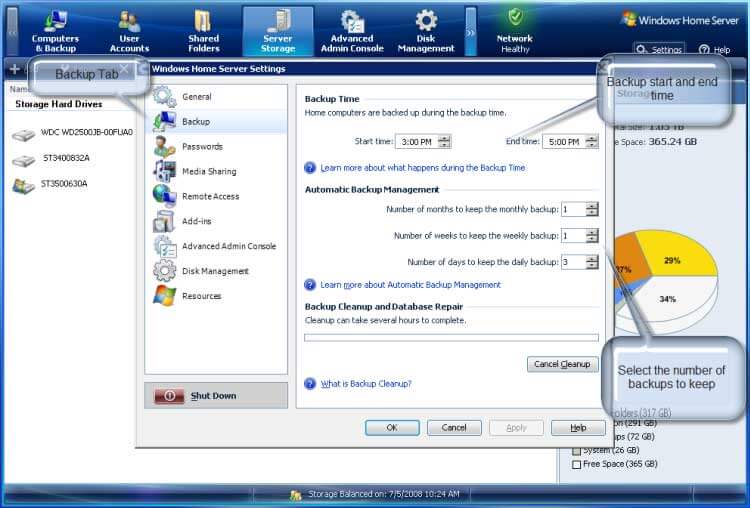Open the Advanced Admin Console tab

point(352,32)
